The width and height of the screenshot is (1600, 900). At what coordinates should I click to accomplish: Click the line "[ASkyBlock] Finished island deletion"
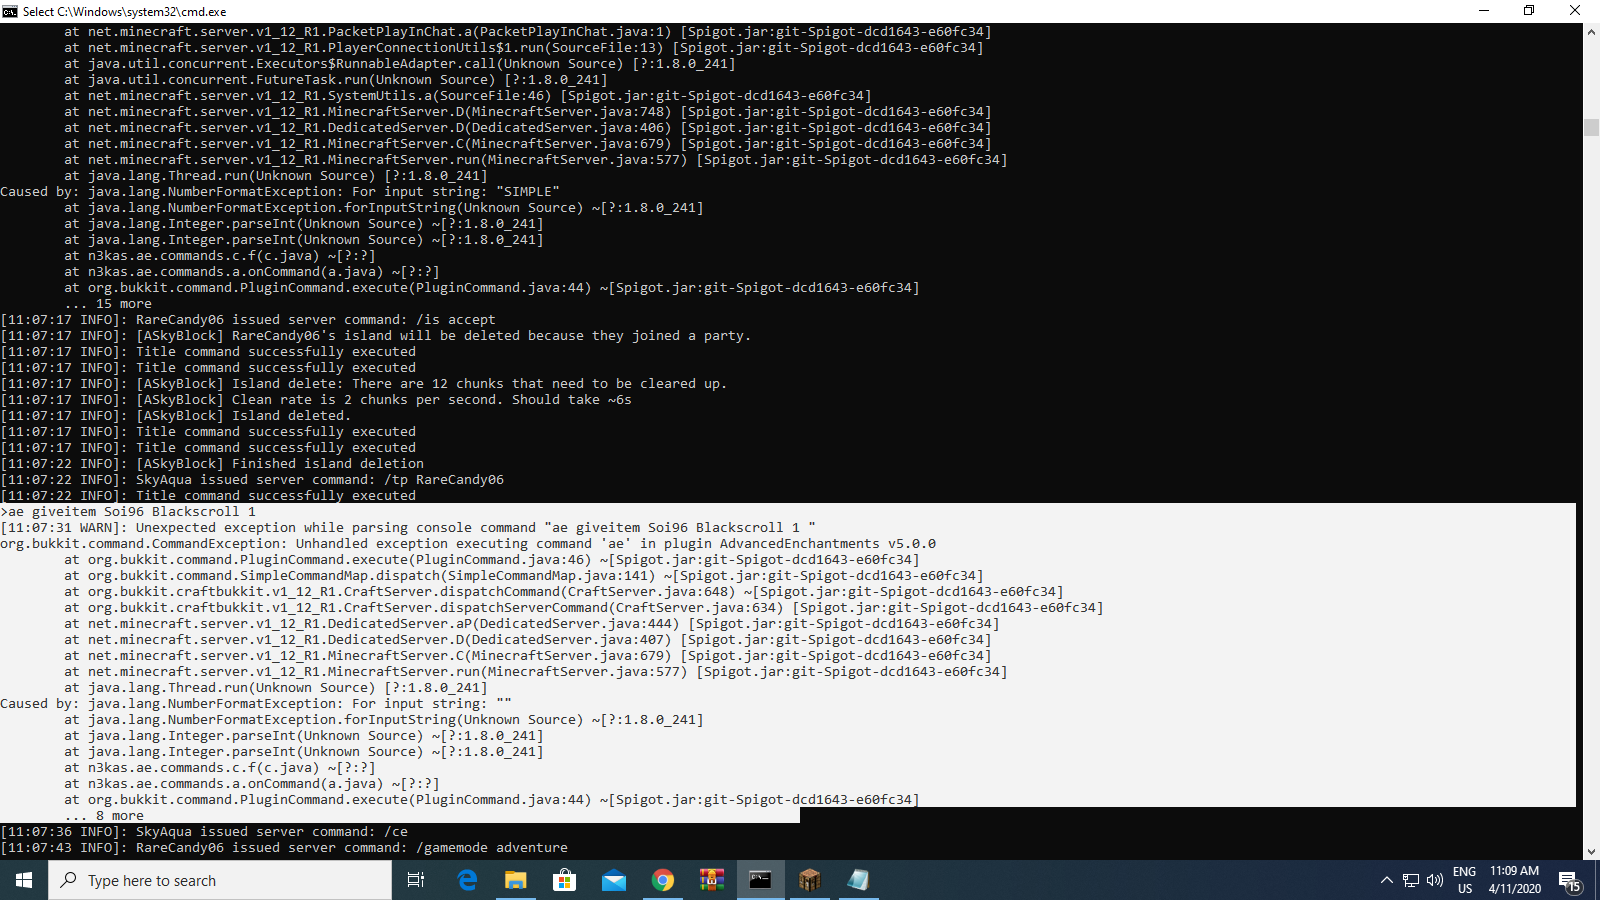212,464
